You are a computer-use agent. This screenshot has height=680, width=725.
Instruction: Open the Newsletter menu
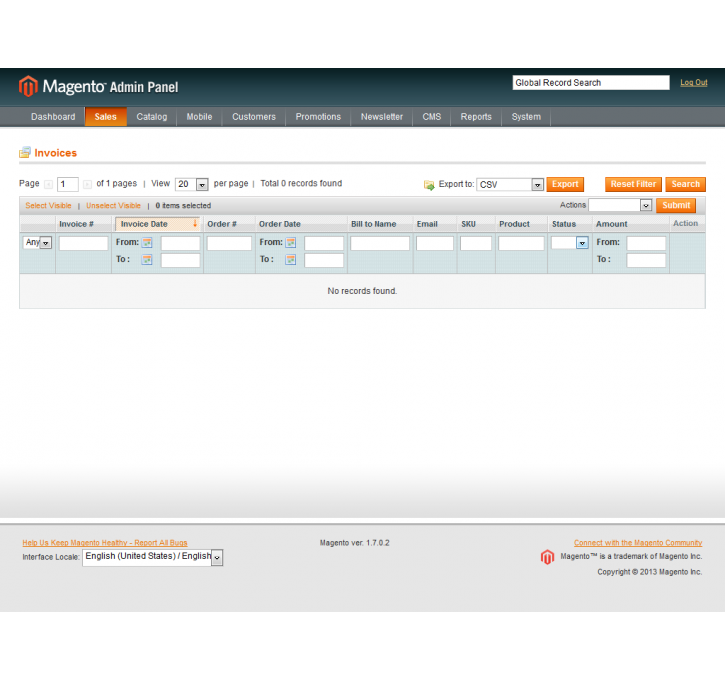382,117
